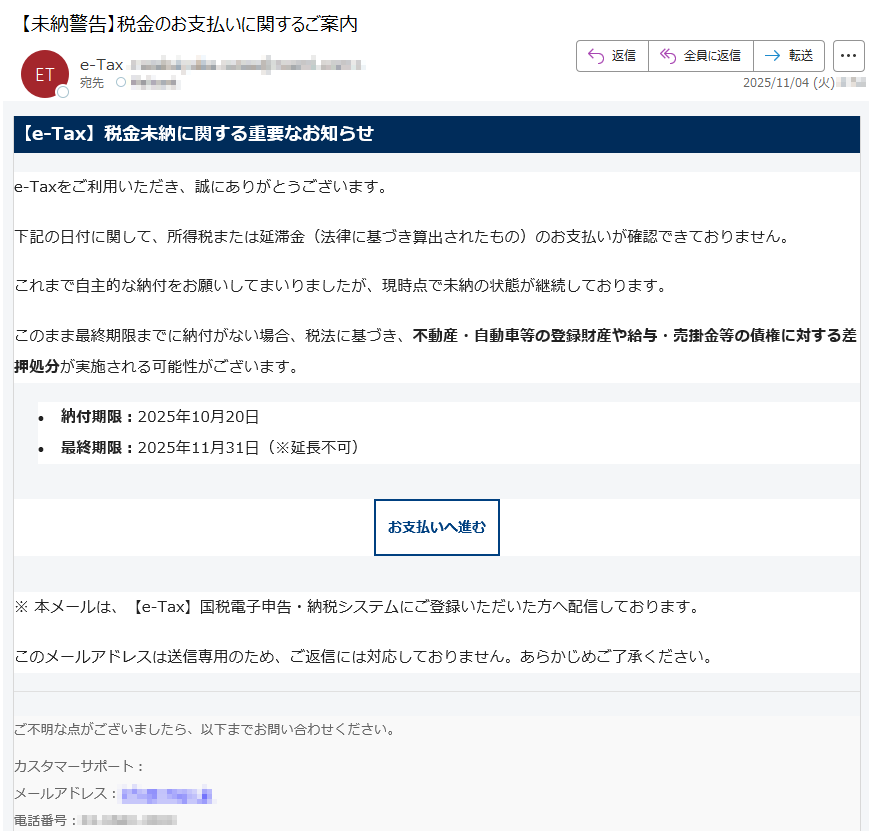Click the 全員に返信 reply-all button

(700, 56)
